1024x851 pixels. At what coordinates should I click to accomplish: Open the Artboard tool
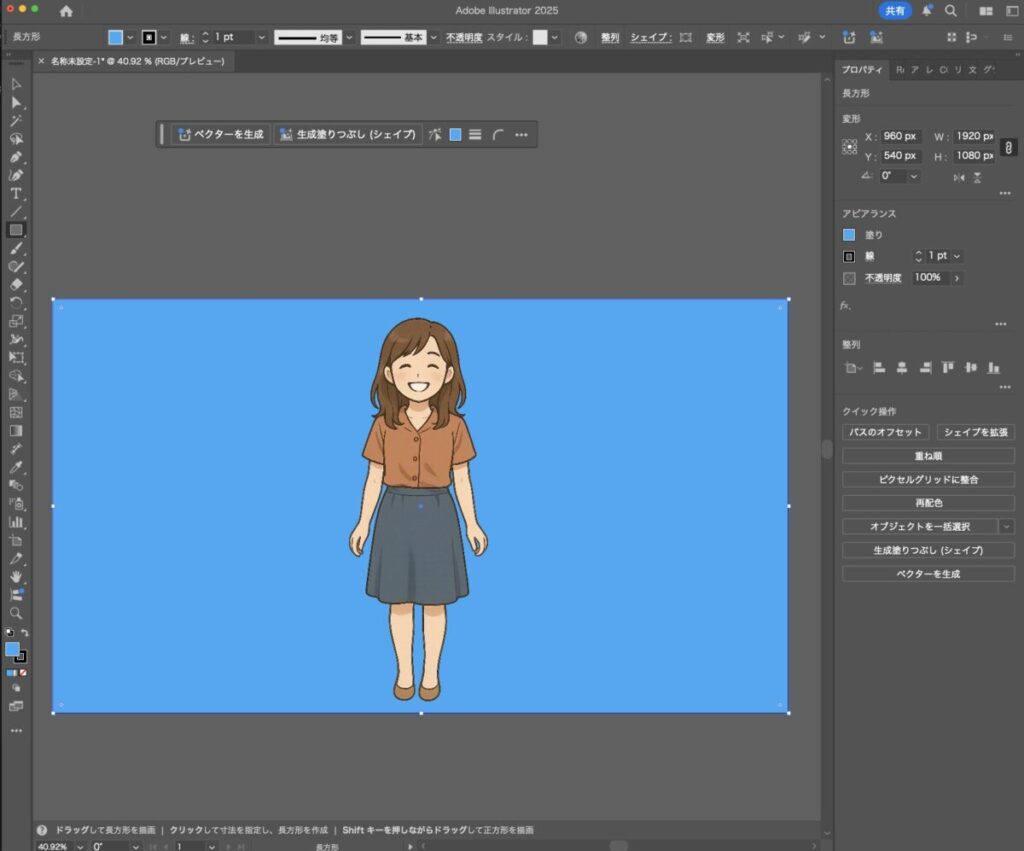tap(16, 541)
